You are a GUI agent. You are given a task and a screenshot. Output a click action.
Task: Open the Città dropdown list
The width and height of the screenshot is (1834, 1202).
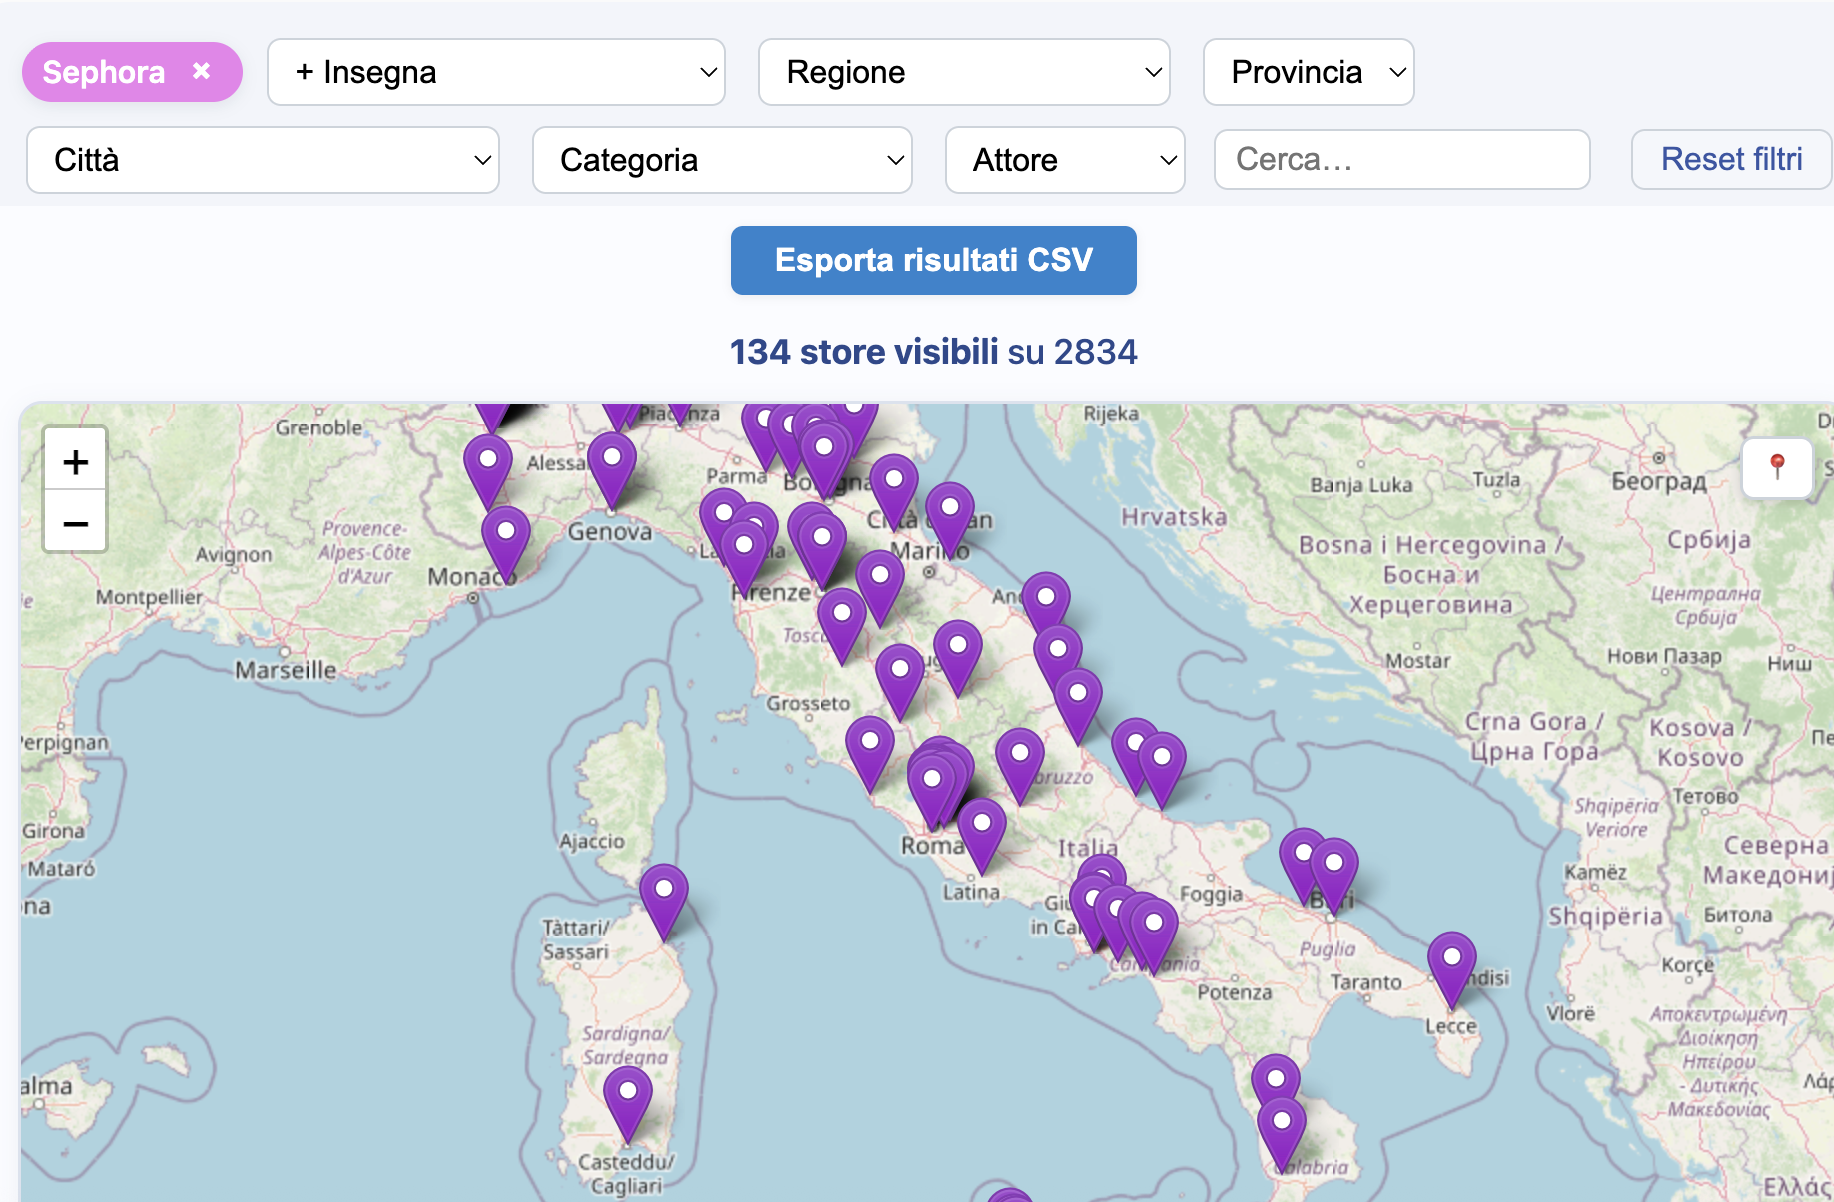(262, 160)
